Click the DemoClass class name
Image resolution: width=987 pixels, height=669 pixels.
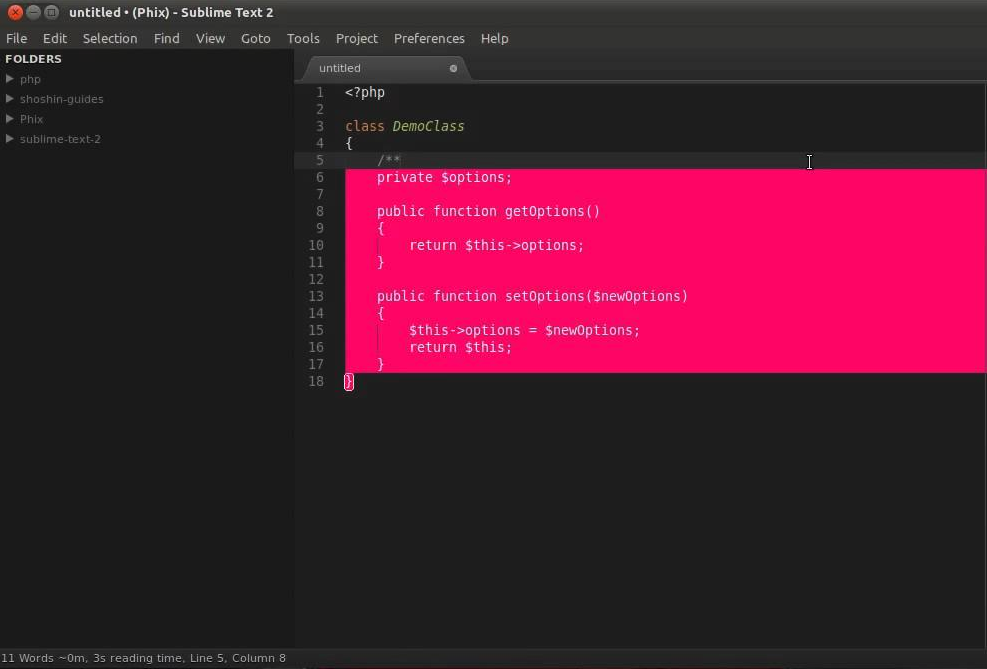click(x=429, y=126)
